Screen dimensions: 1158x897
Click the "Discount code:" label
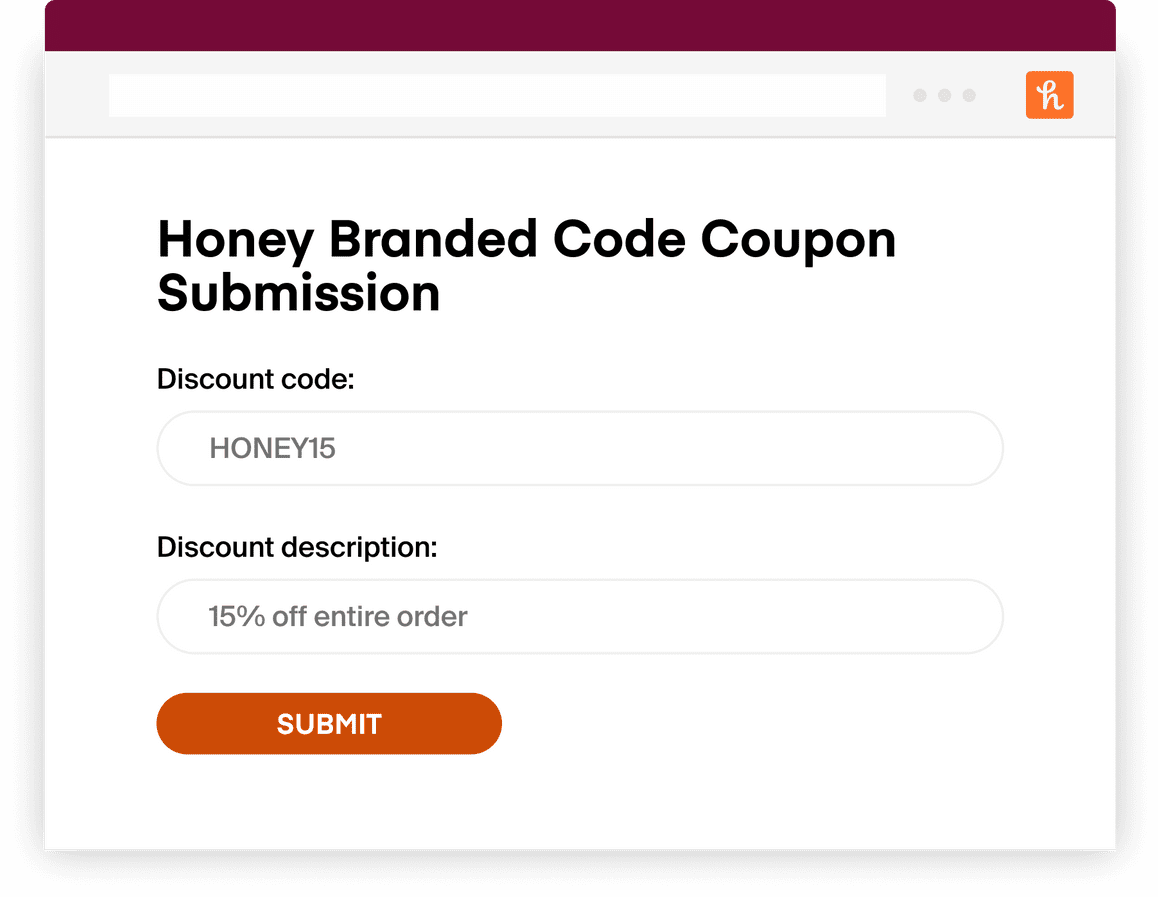(256, 380)
